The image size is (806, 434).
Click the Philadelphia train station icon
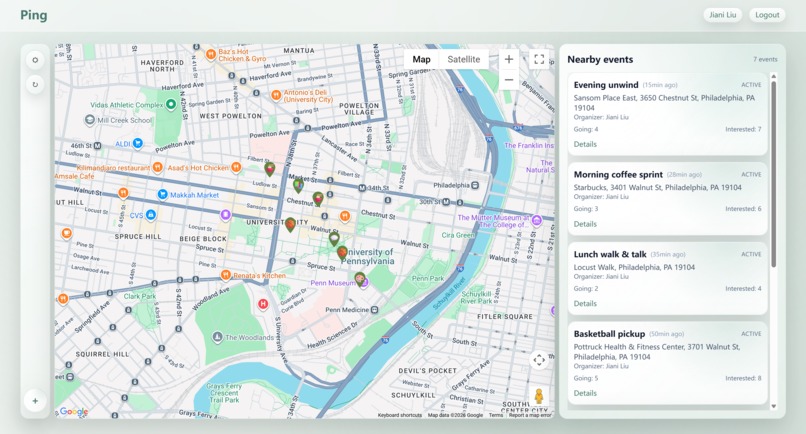(475, 185)
